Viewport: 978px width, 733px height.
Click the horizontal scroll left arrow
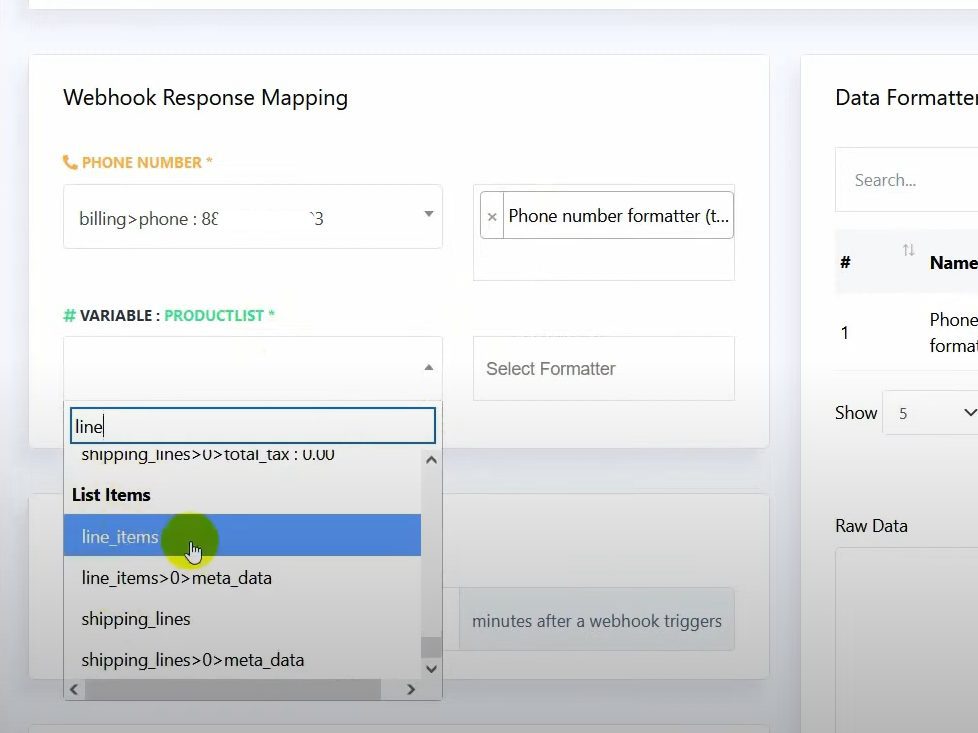(73, 689)
